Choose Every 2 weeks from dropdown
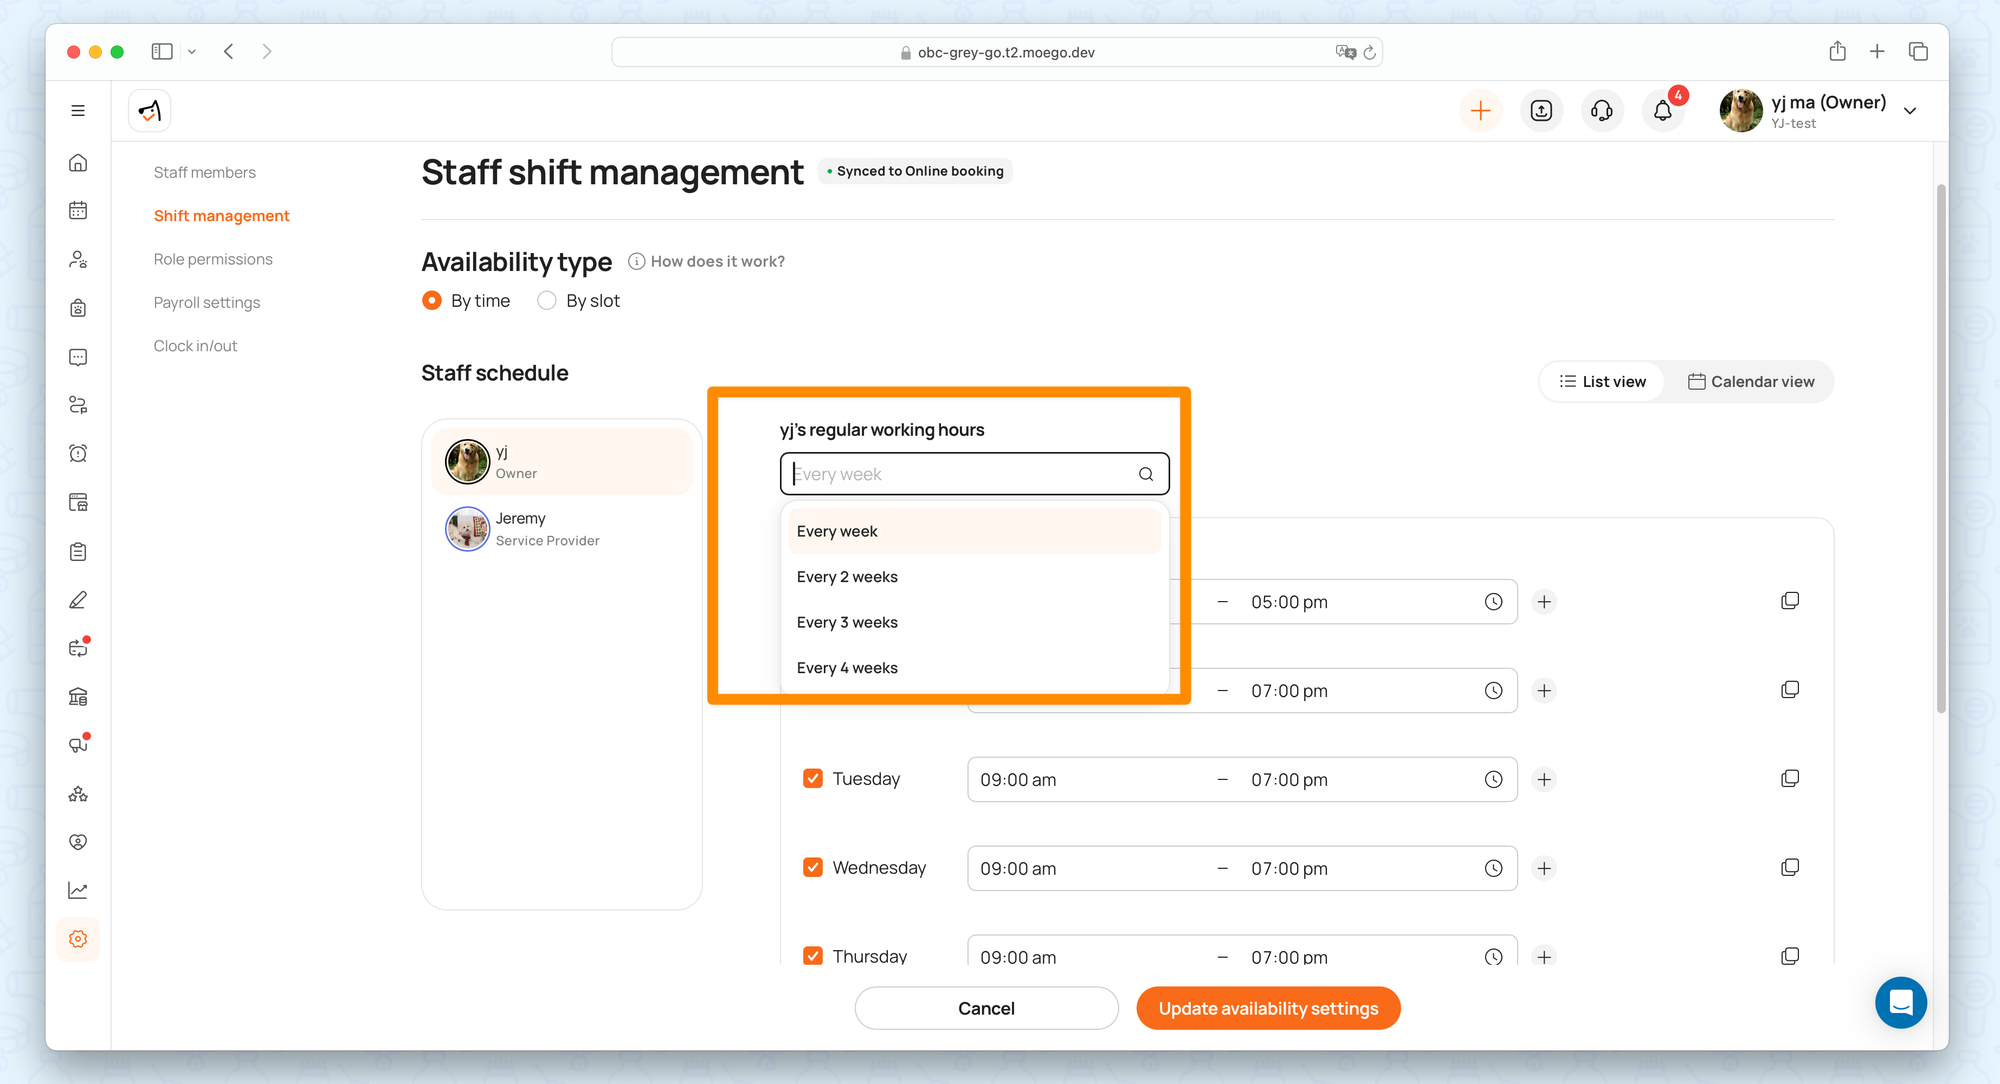 (x=847, y=577)
